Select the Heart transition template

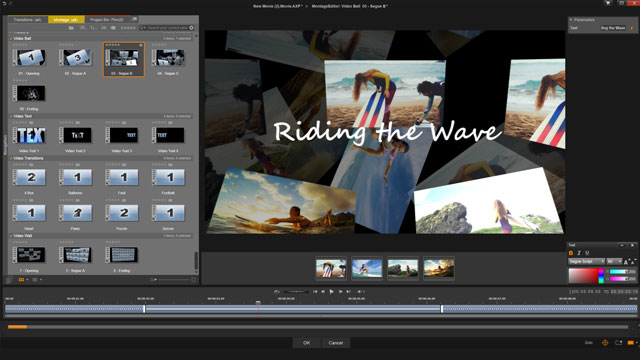29,213
